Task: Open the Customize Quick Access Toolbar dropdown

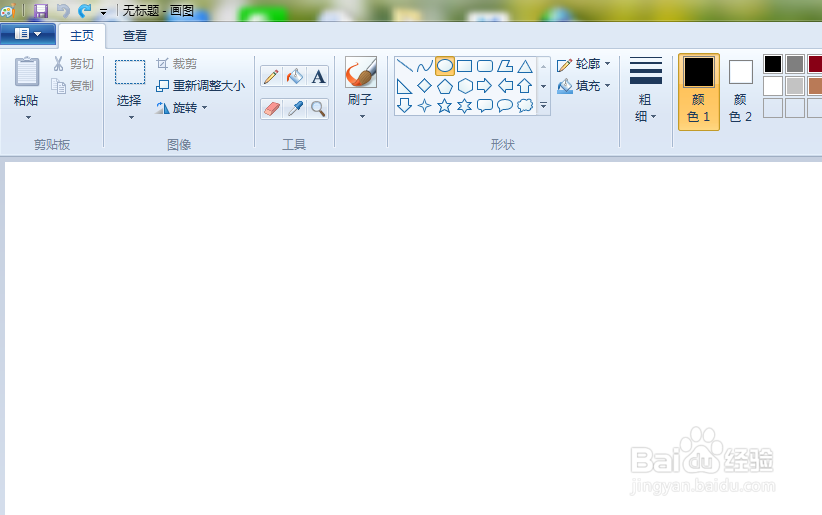Action: pyautogui.click(x=104, y=12)
